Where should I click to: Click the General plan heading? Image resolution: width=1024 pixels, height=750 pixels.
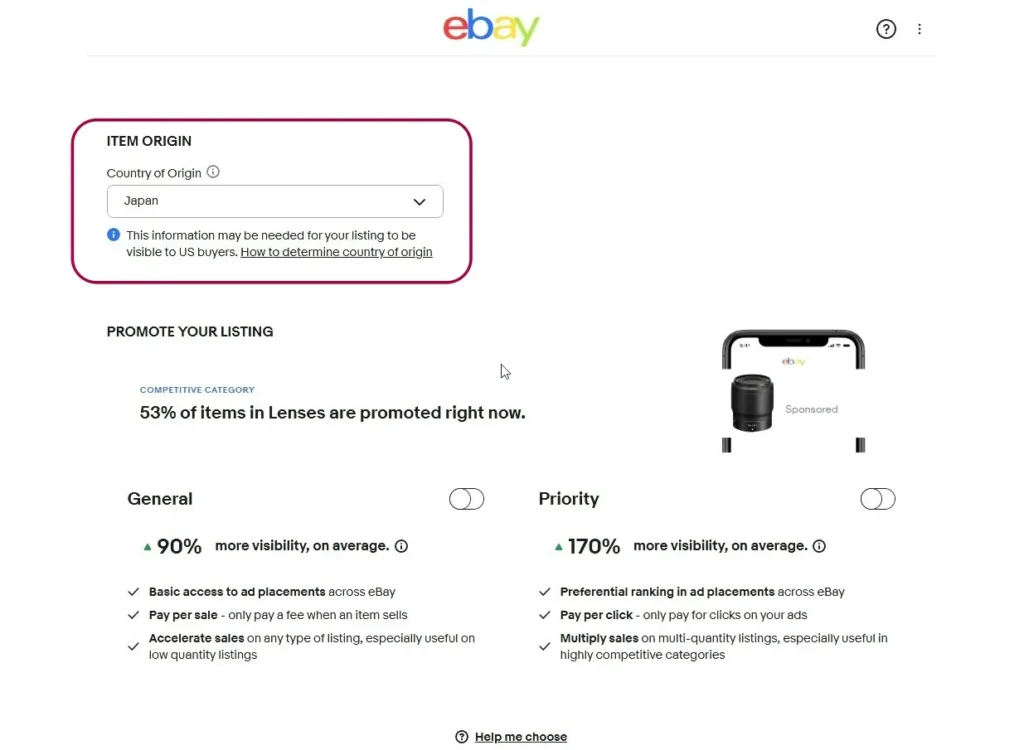[x=160, y=499]
